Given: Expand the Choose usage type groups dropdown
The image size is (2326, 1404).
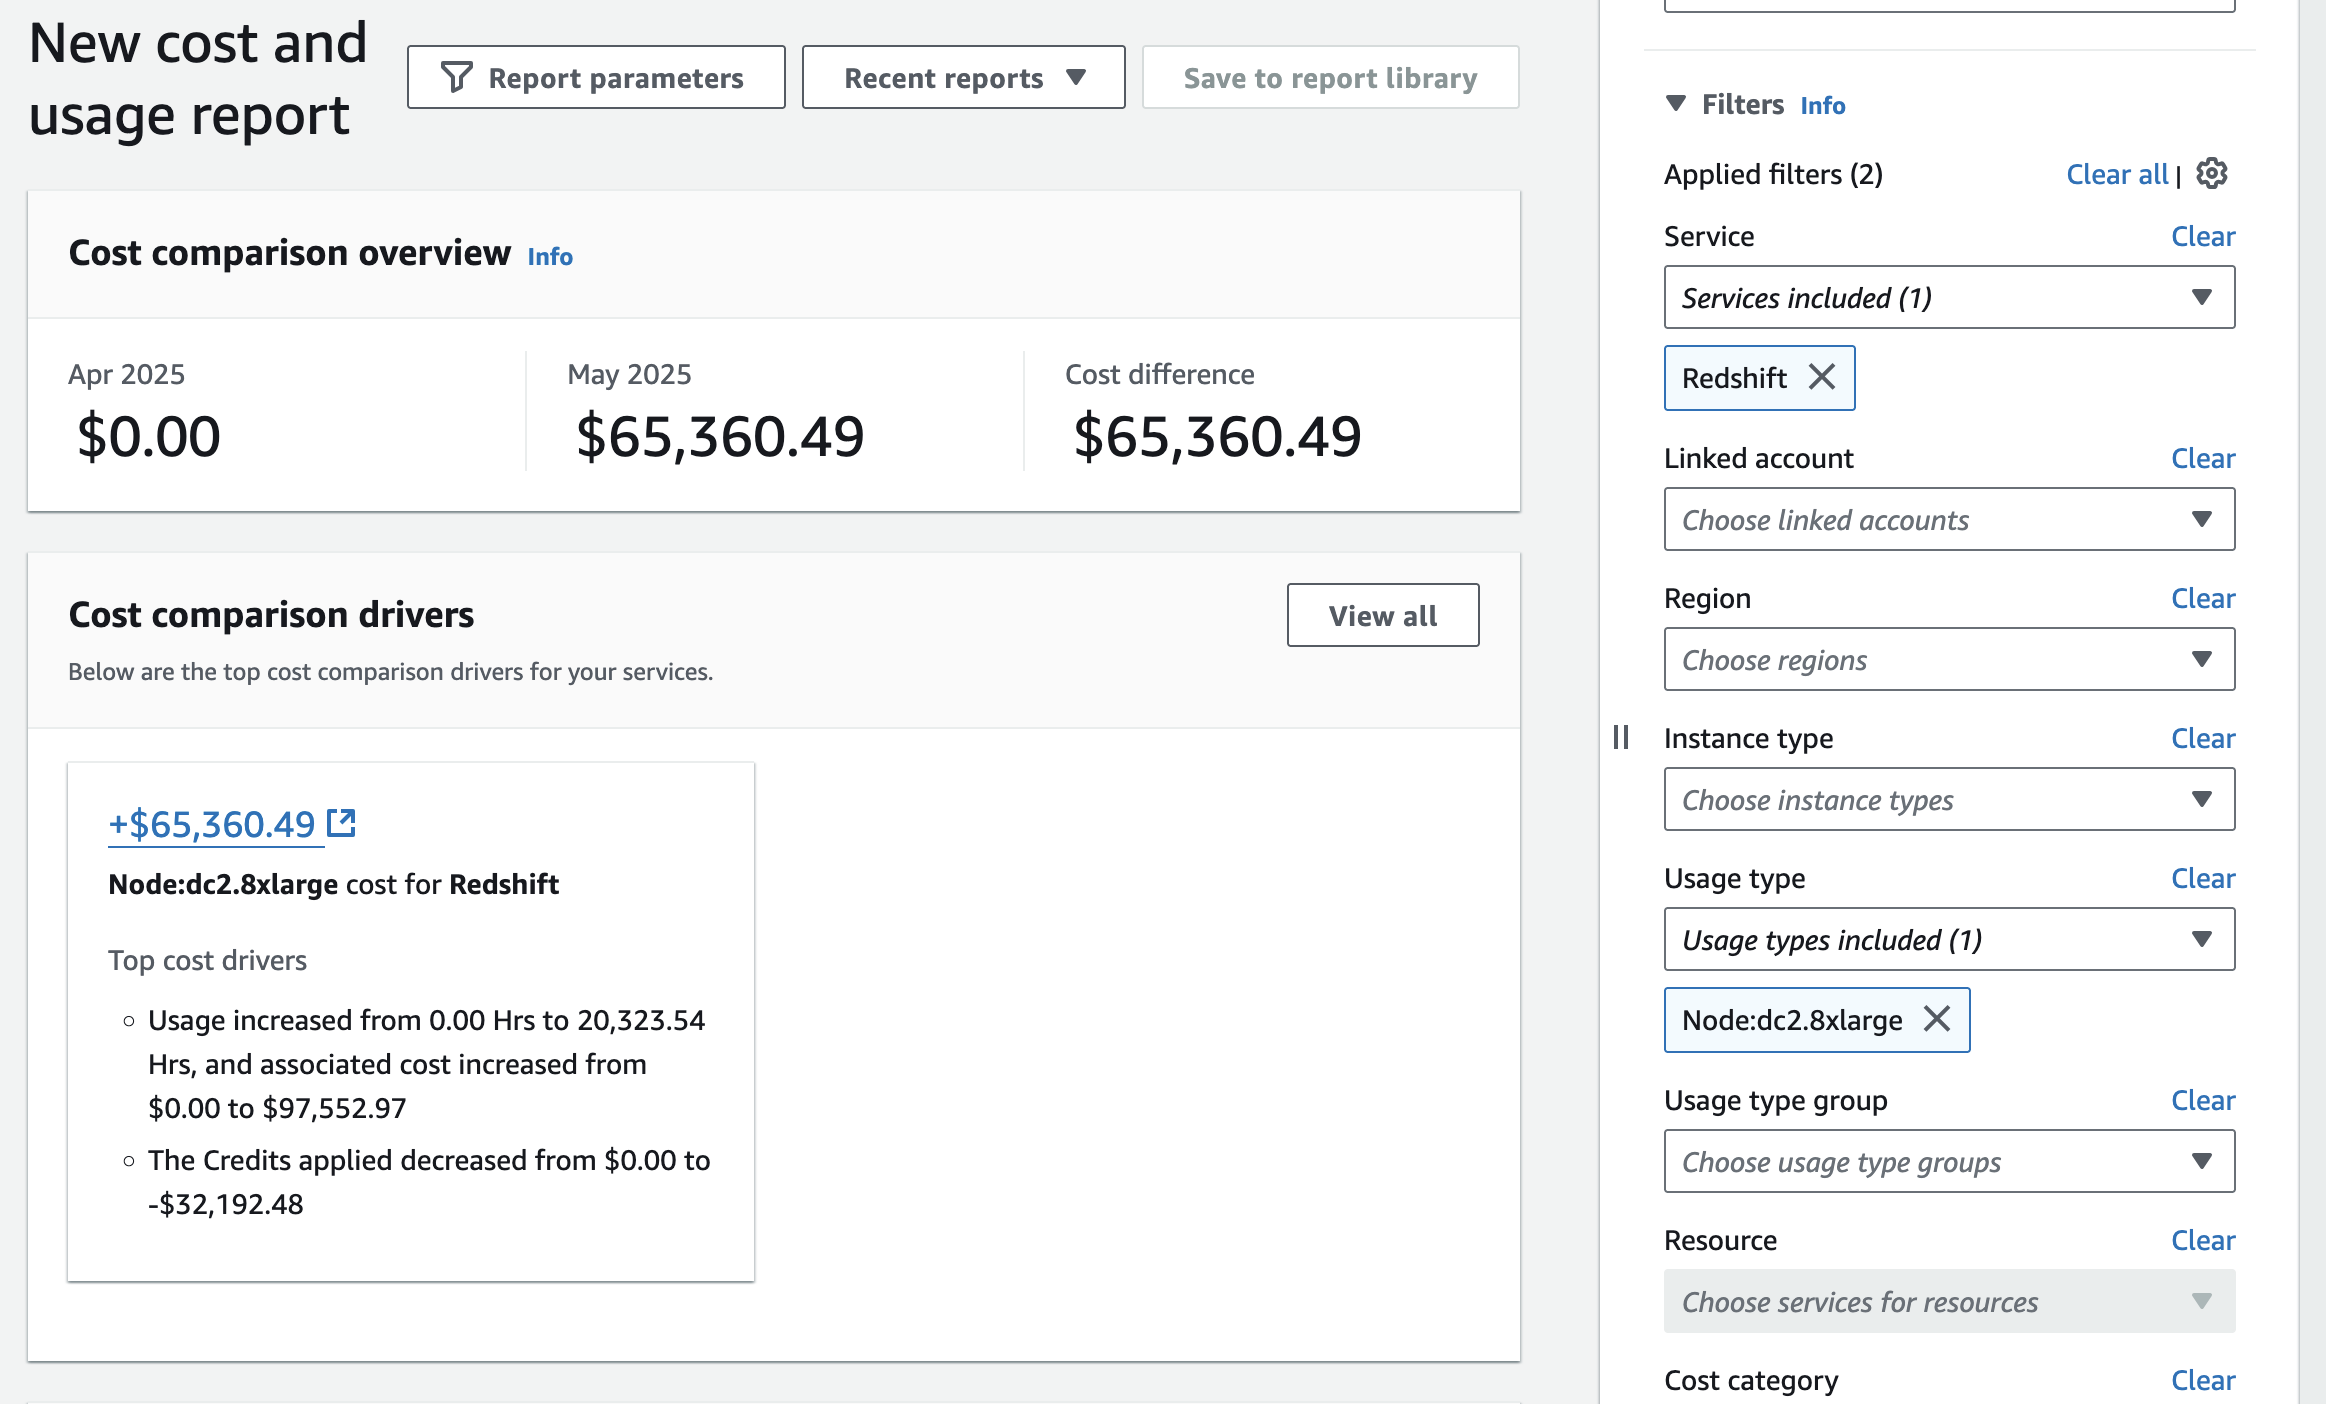Looking at the screenshot, I should click(x=1948, y=1161).
